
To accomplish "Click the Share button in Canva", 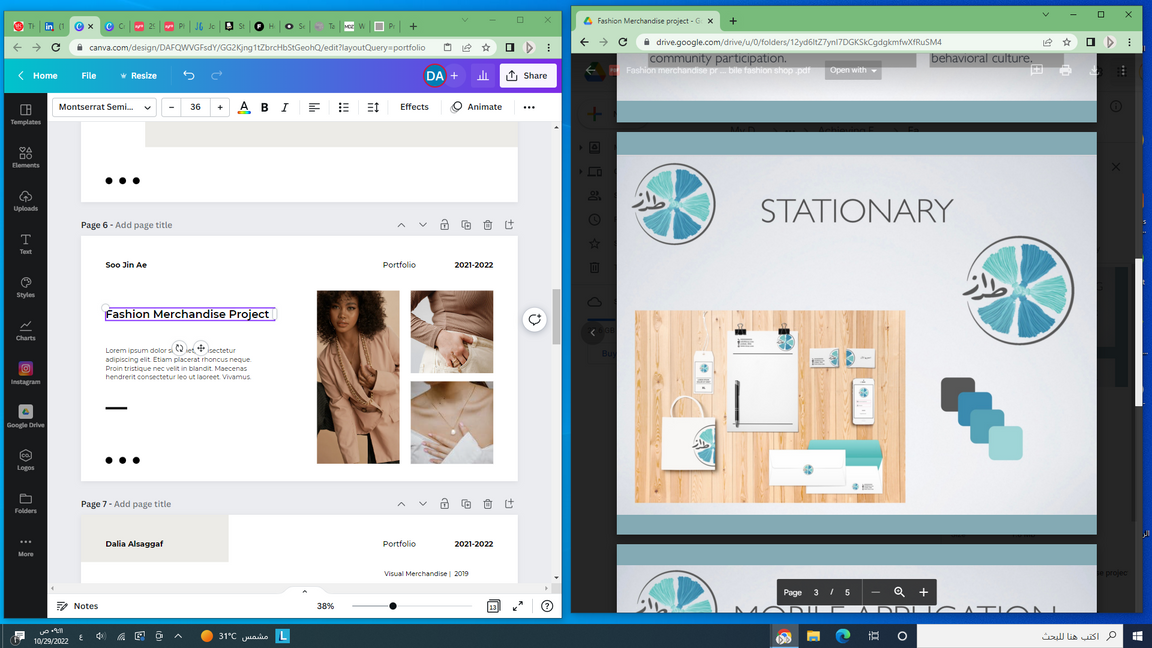I will (x=528, y=76).
